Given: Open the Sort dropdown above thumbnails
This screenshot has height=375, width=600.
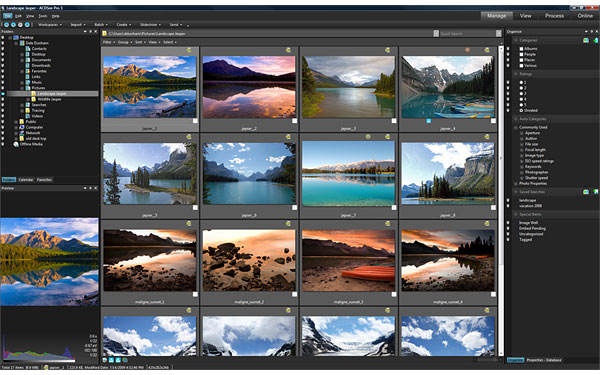Looking at the screenshot, I should (140, 42).
